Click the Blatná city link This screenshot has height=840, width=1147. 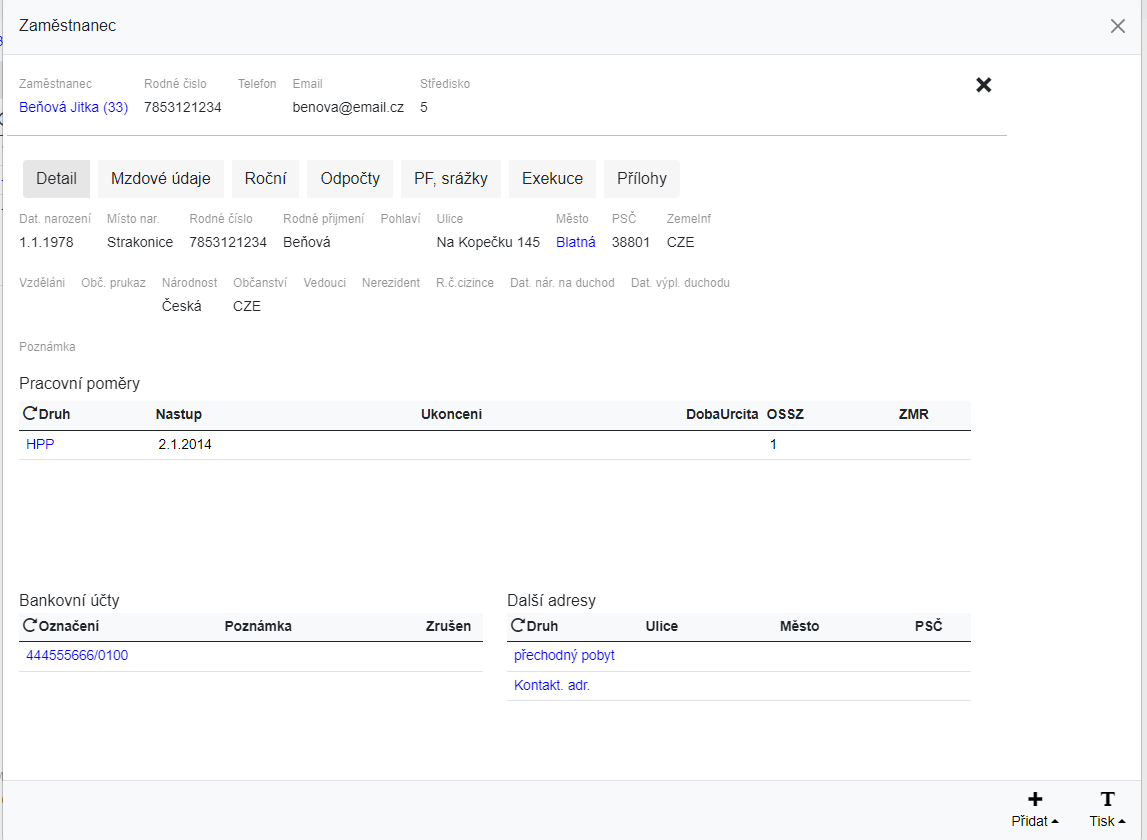pyautogui.click(x=575, y=242)
